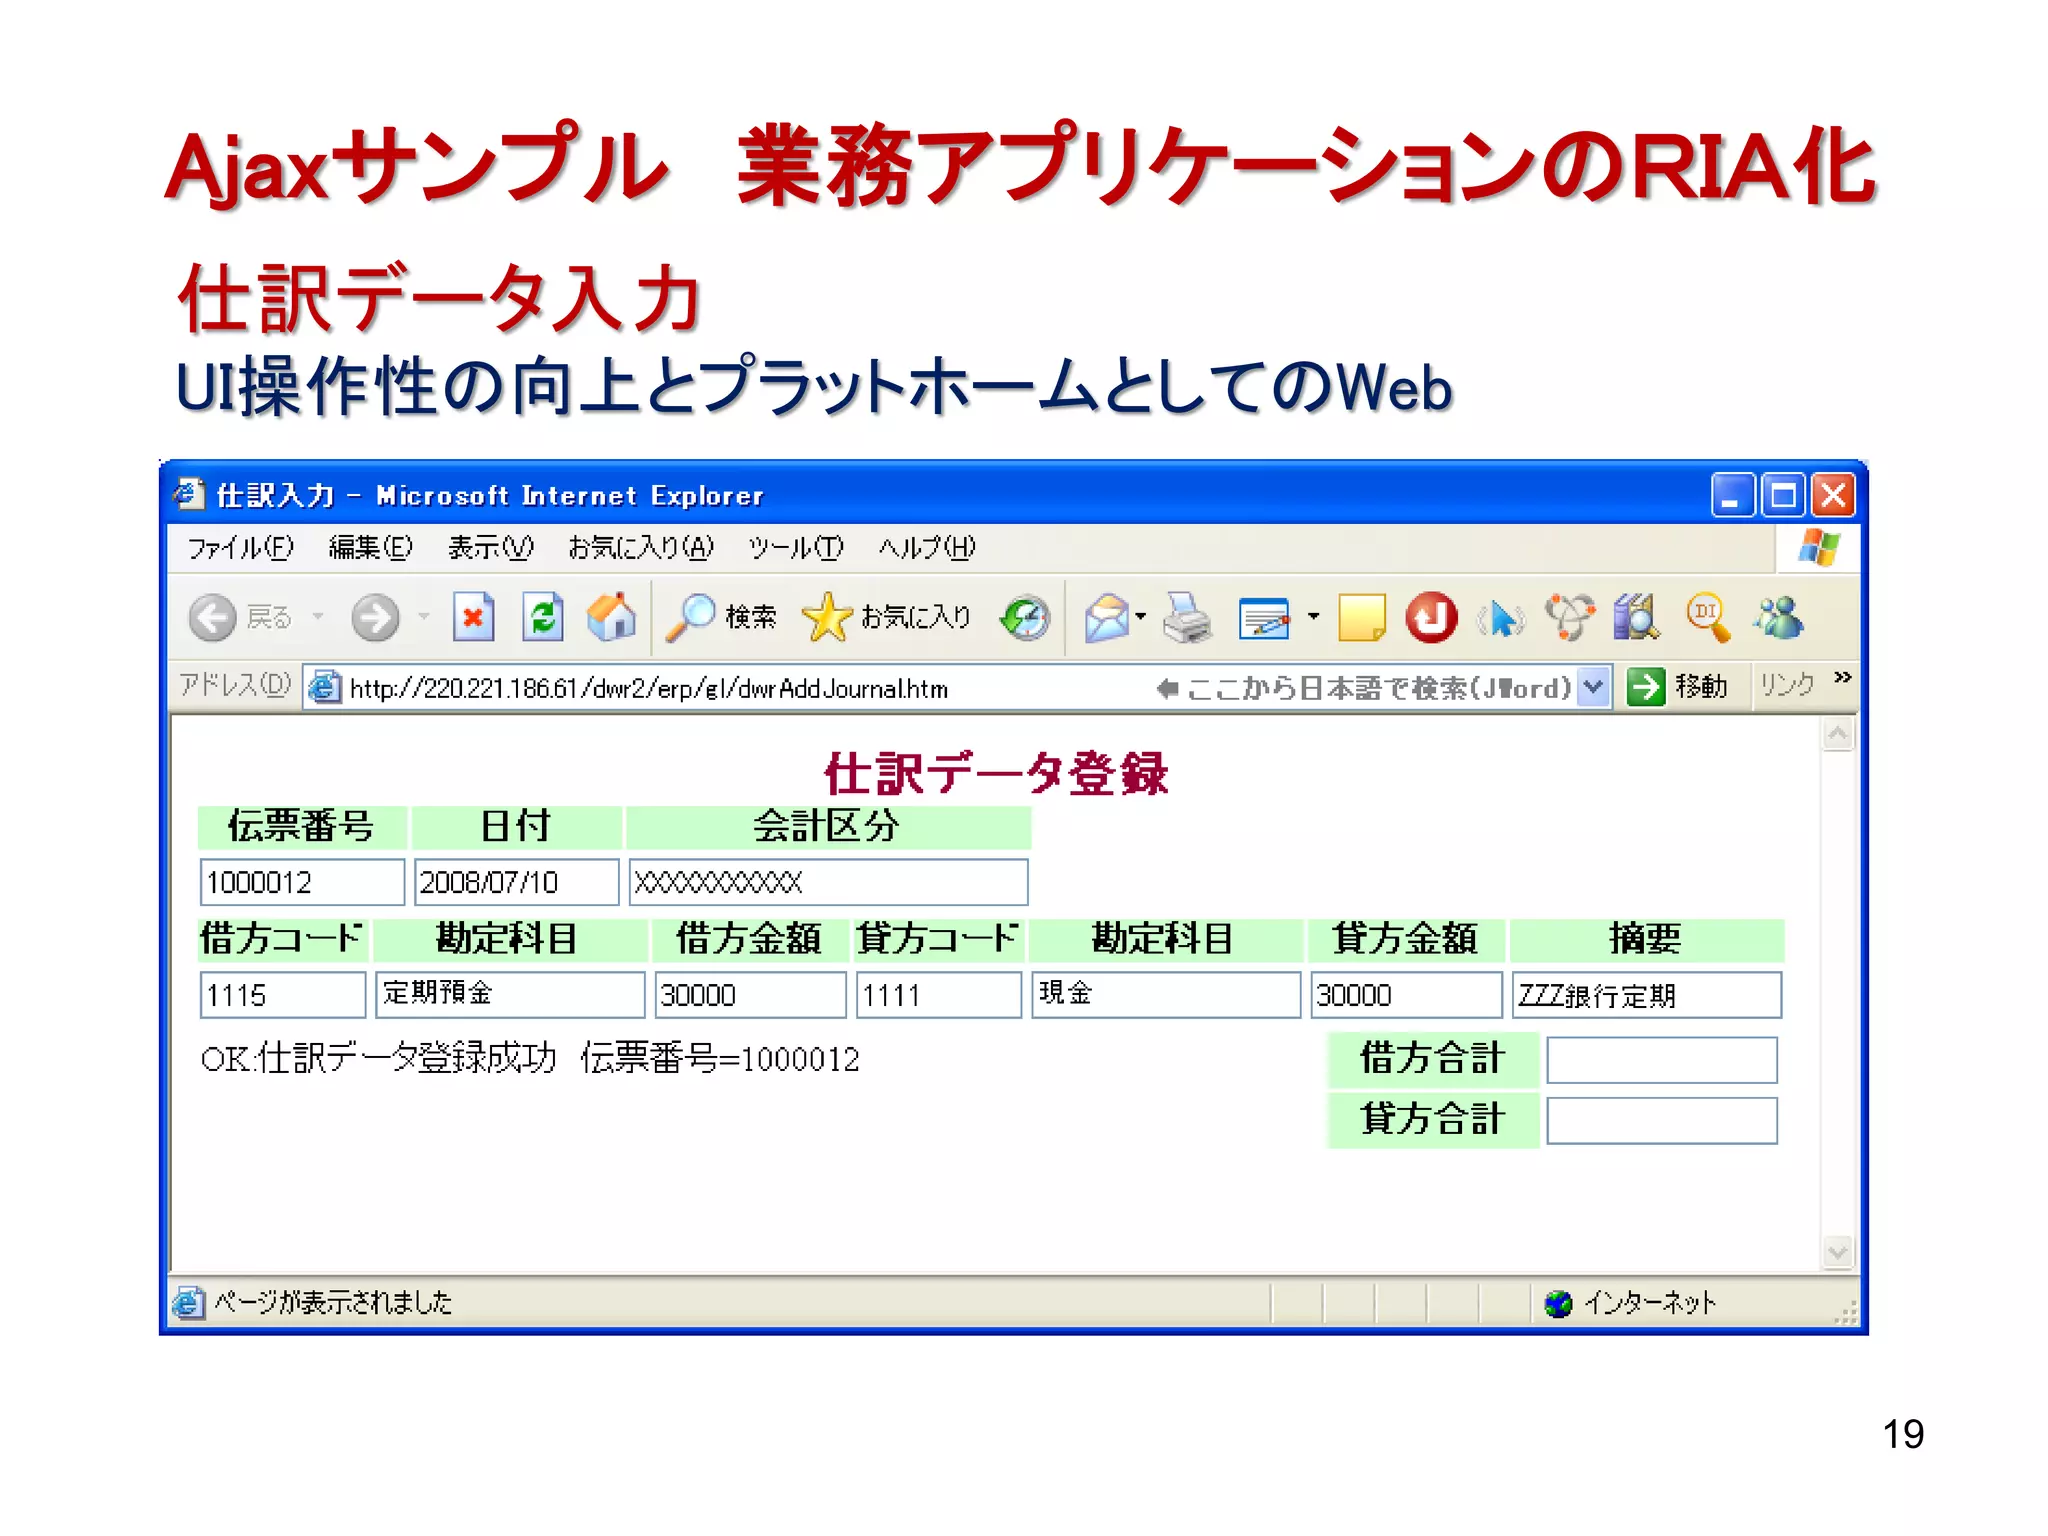Click the status bar page icon
The height and width of the screenshot is (1536, 2048).
pos(188,1302)
